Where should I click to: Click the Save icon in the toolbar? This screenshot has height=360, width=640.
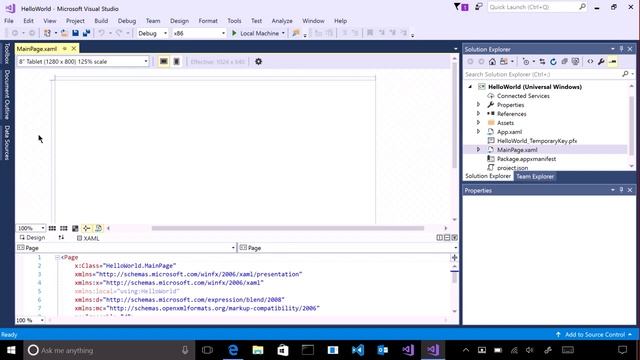(76, 33)
